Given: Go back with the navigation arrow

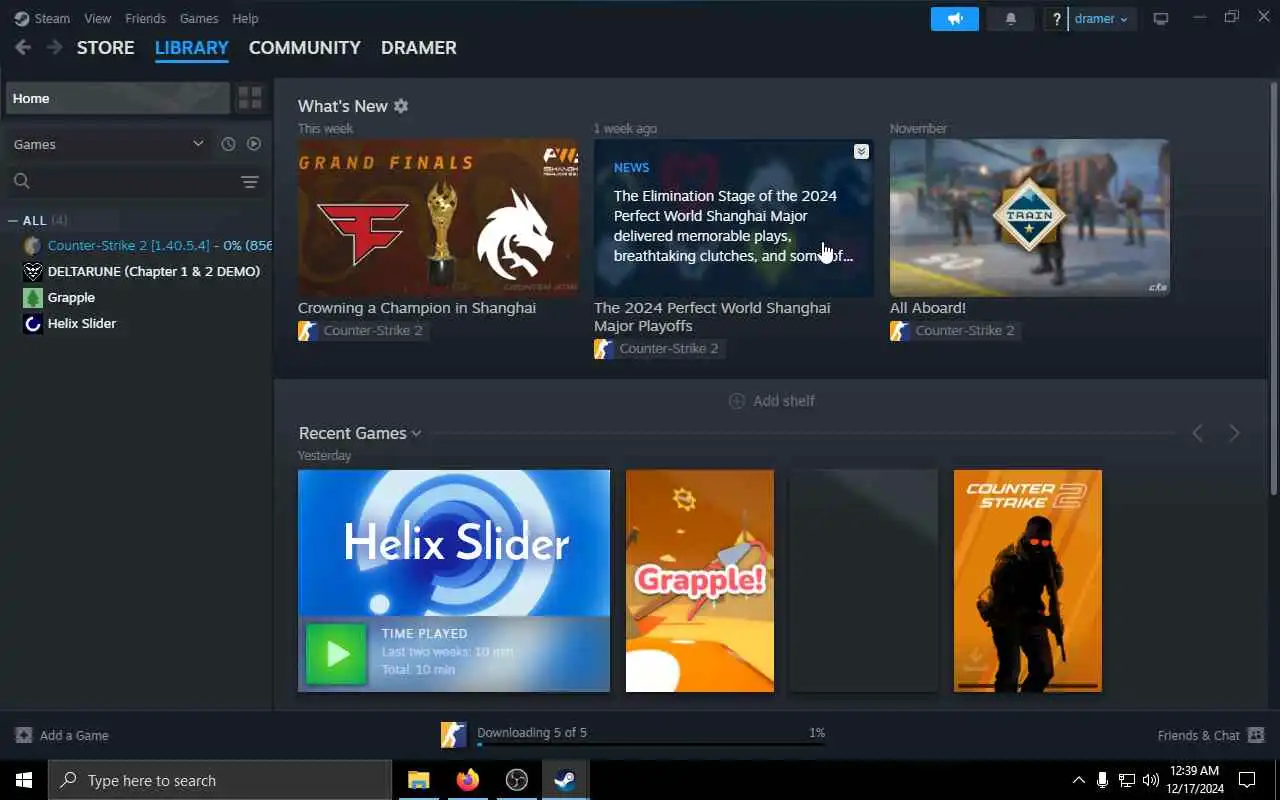Looking at the screenshot, I should click(x=23, y=47).
